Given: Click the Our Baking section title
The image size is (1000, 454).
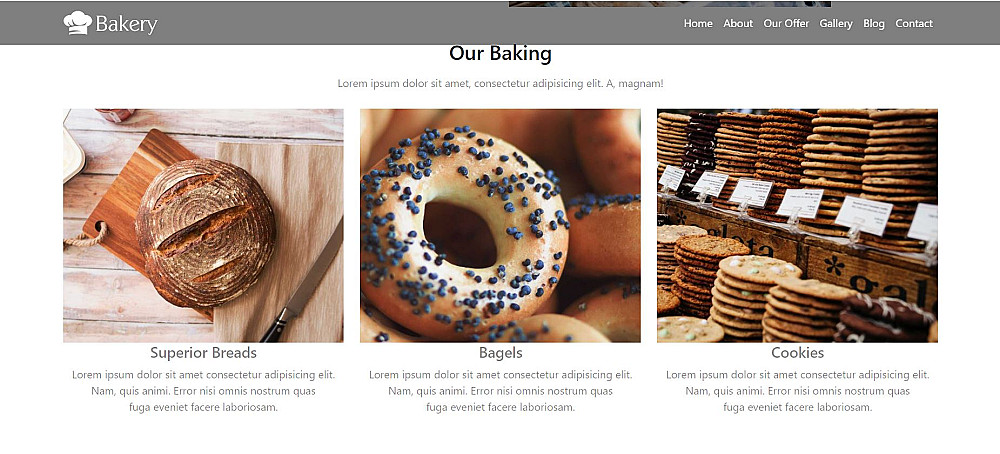Looking at the screenshot, I should point(500,54).
